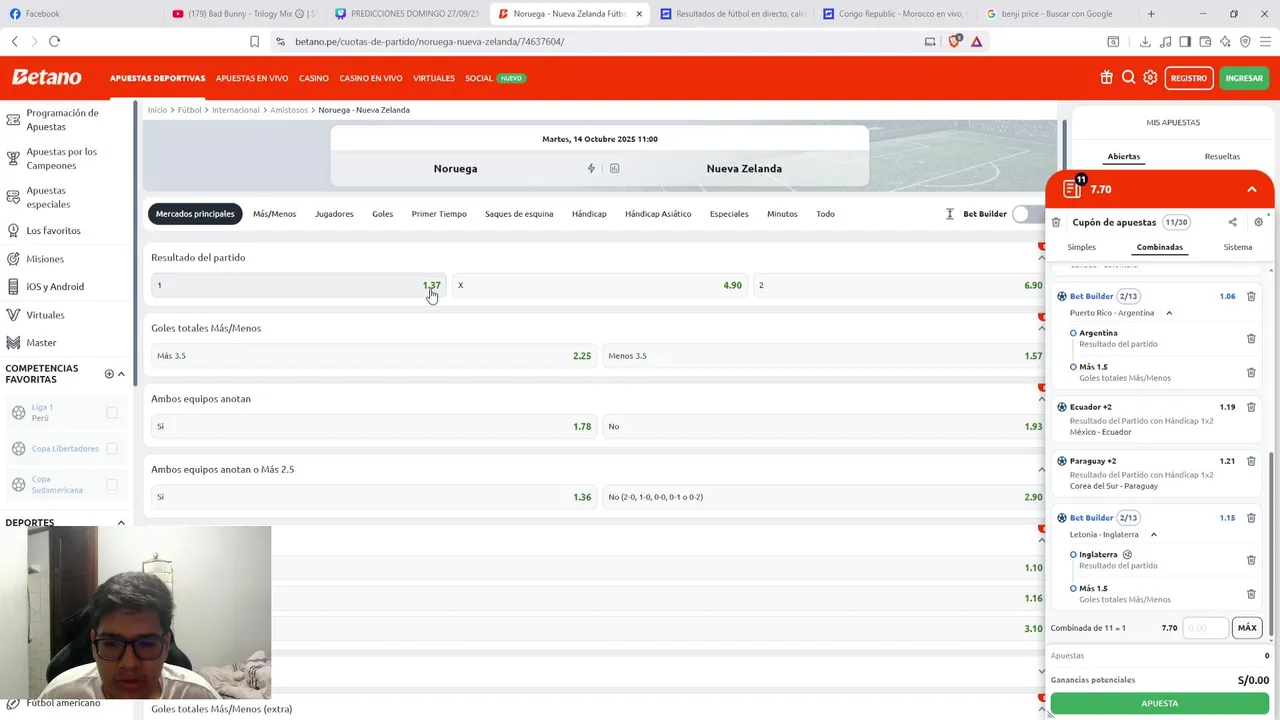Screen dimensions: 1280x720
Task: Delete Inglaterra match result selection
Action: [x=1251, y=560]
